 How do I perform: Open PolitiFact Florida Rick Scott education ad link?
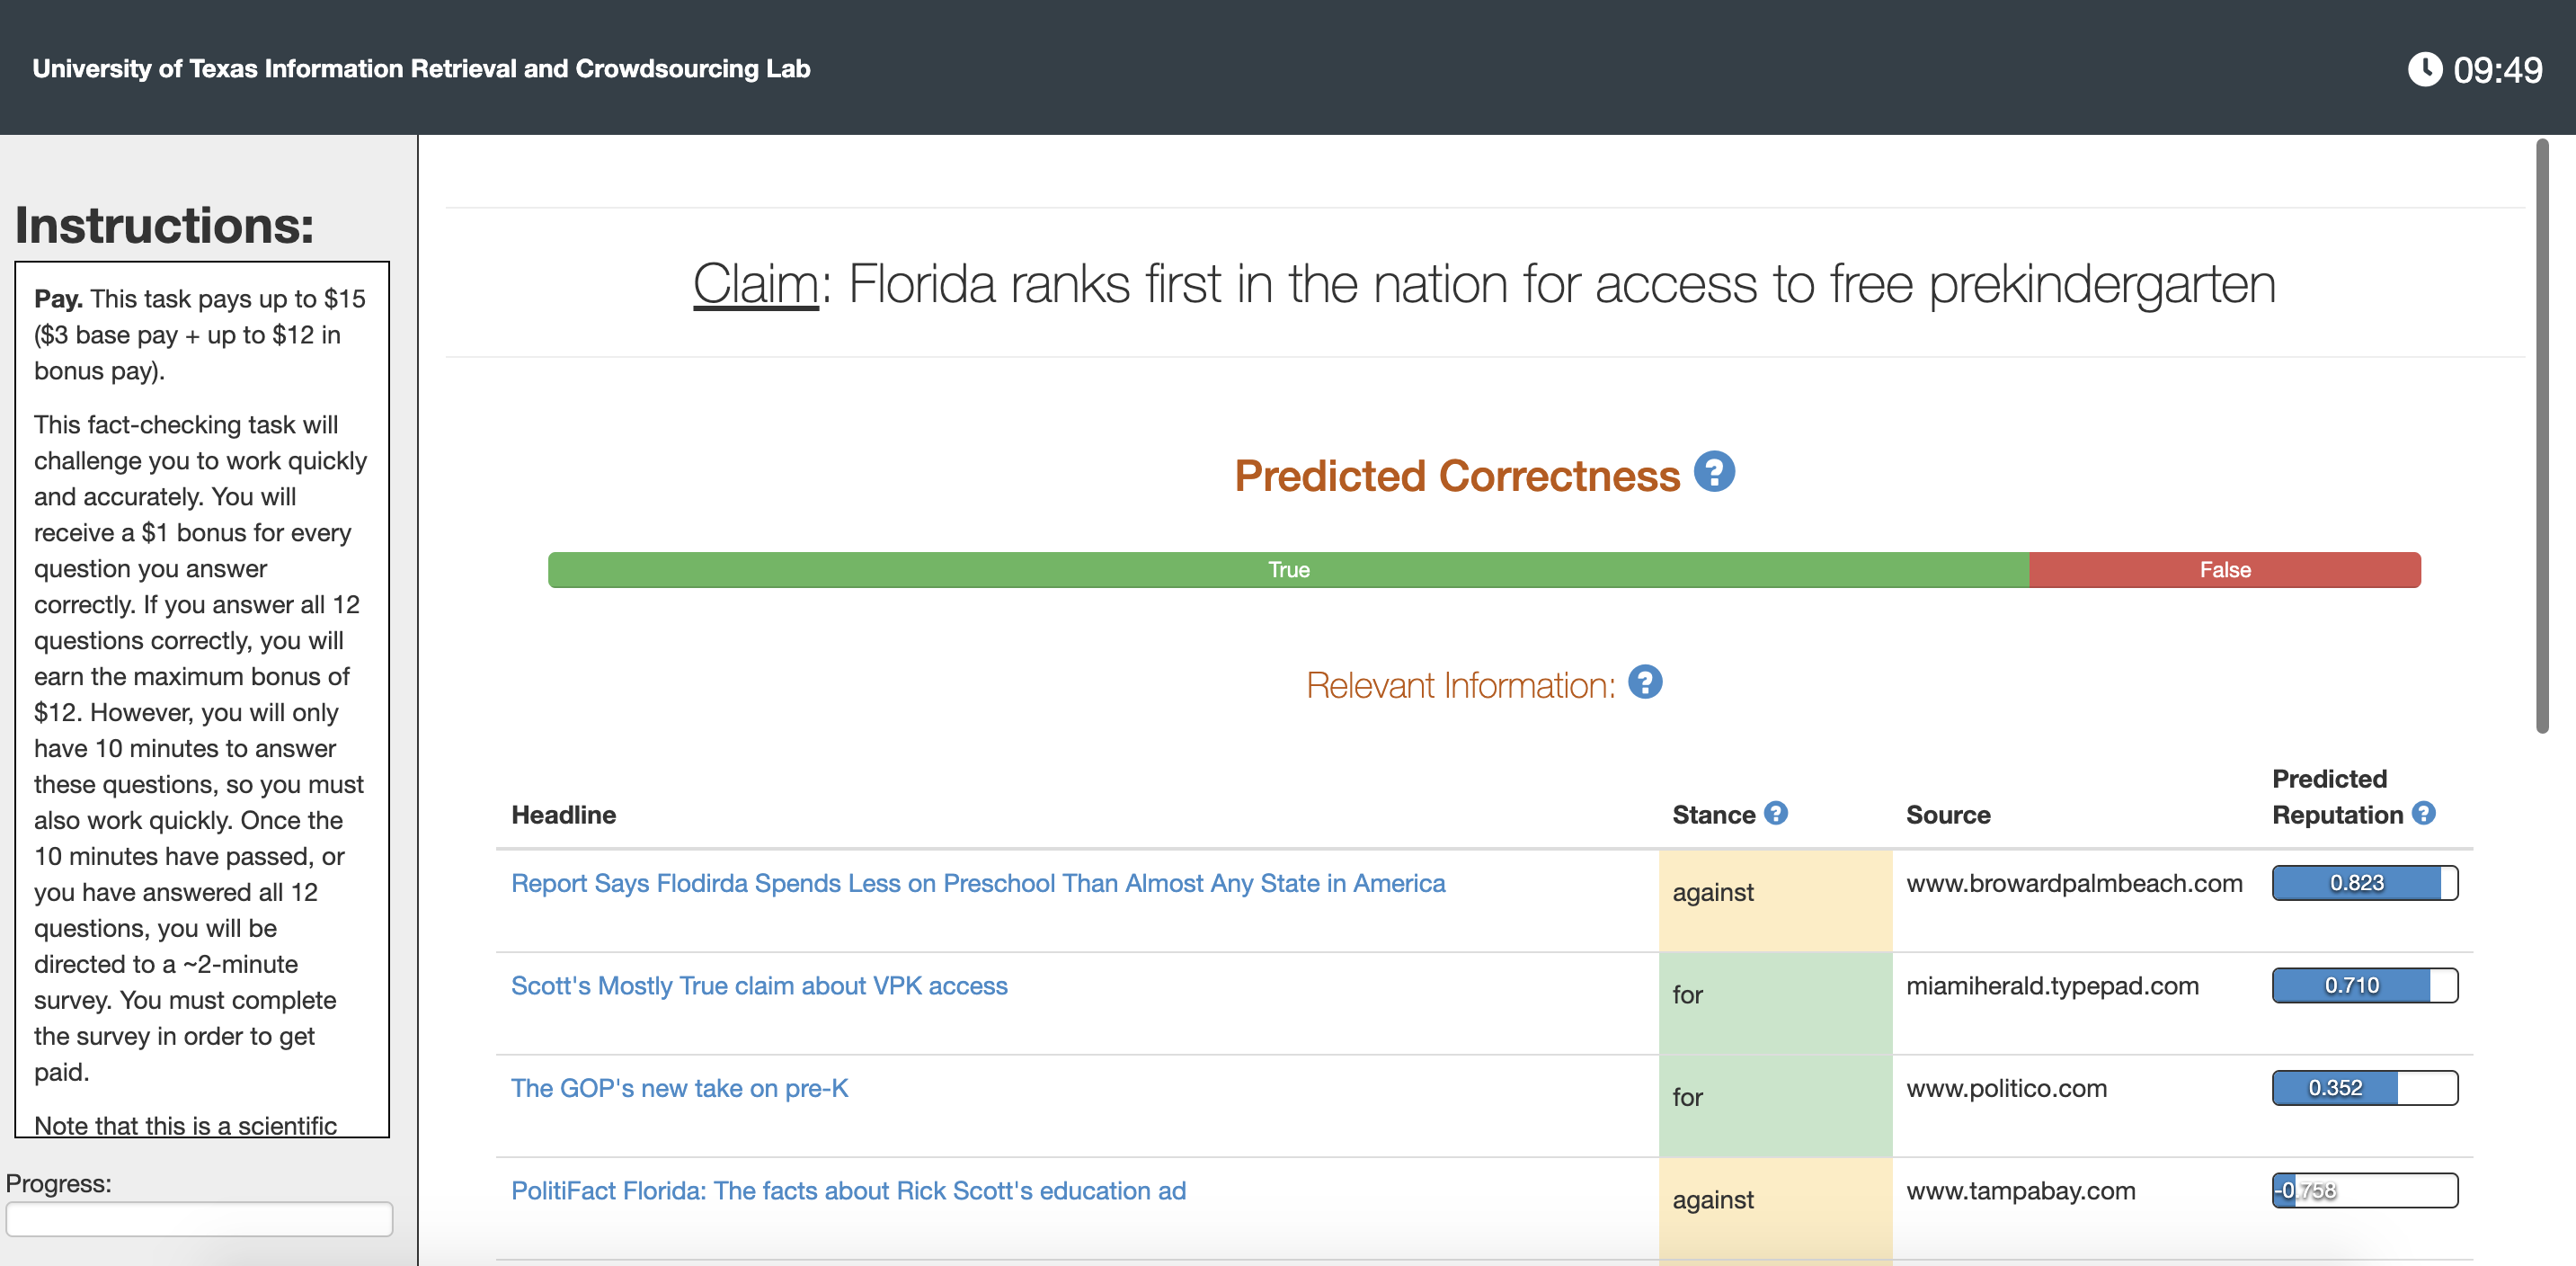click(x=848, y=1191)
